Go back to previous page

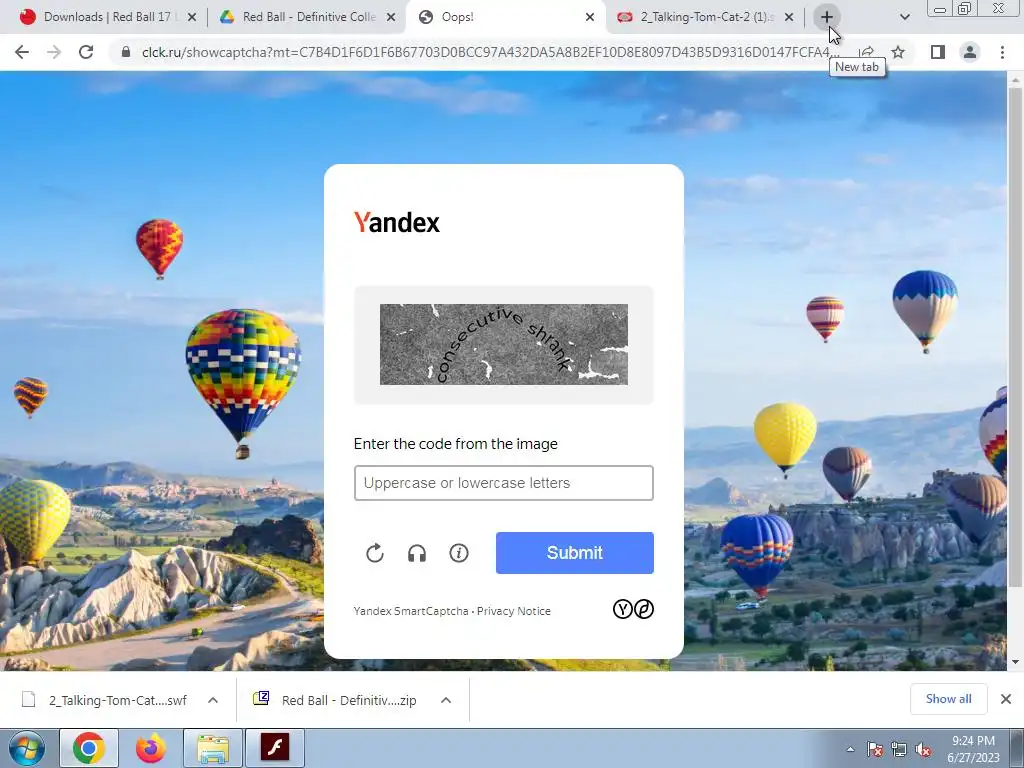click(22, 52)
